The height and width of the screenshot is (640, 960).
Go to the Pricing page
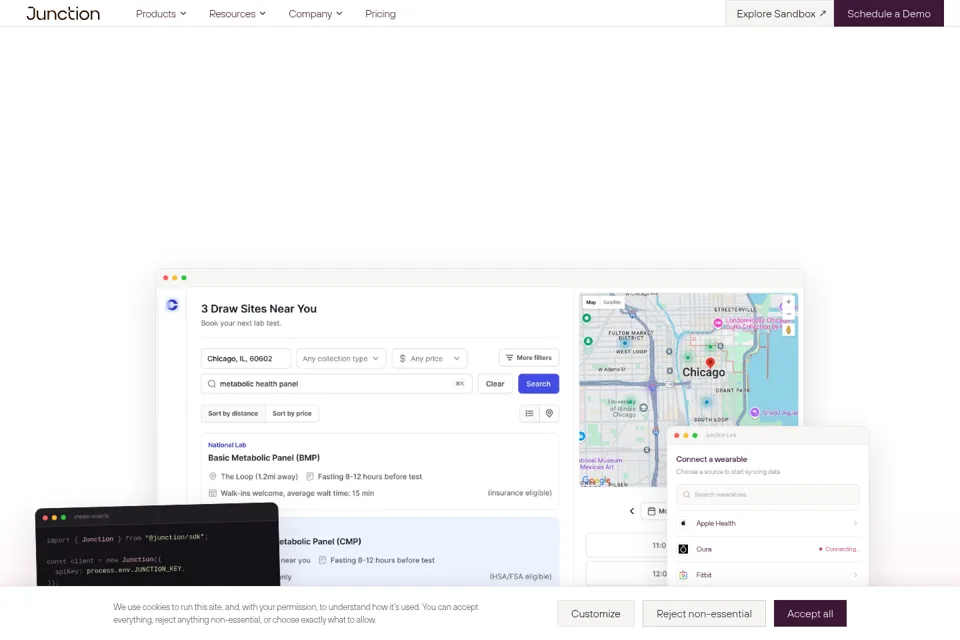pos(380,13)
